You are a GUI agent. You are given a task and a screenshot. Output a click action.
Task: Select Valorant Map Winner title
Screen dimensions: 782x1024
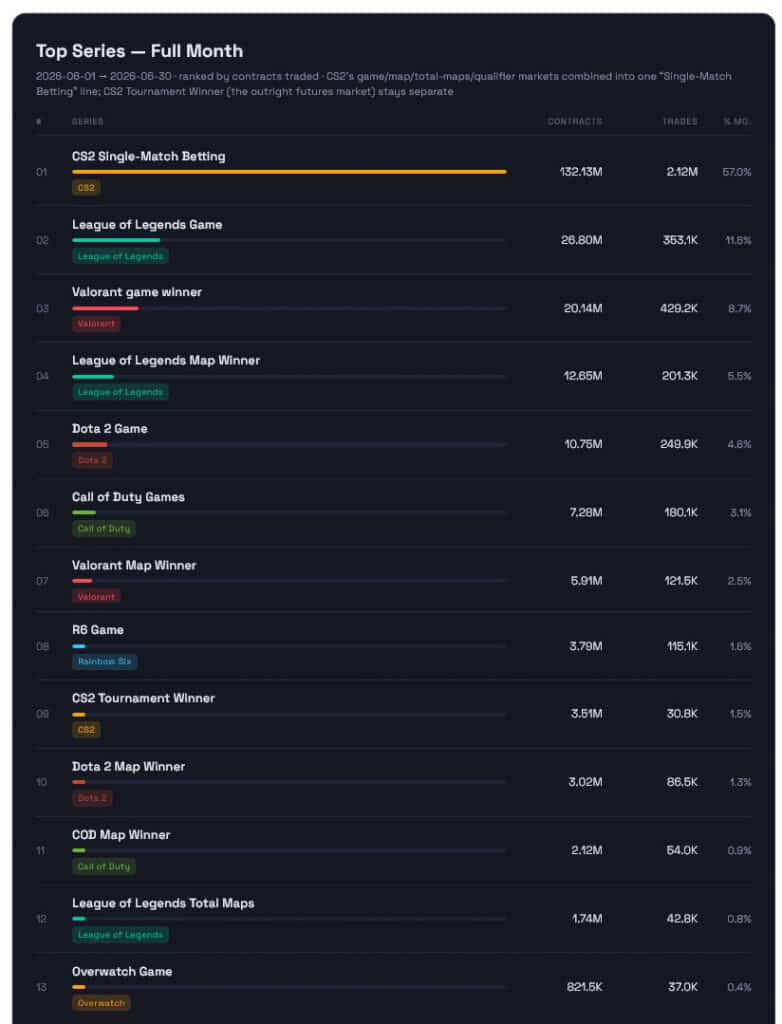point(134,565)
